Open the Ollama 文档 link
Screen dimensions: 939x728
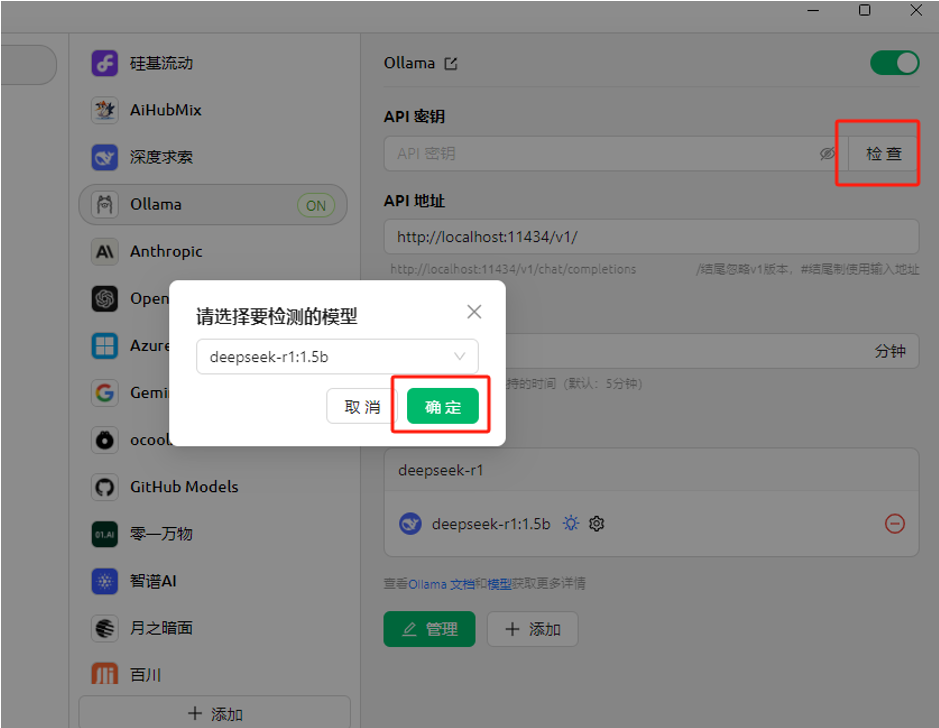click(442, 584)
